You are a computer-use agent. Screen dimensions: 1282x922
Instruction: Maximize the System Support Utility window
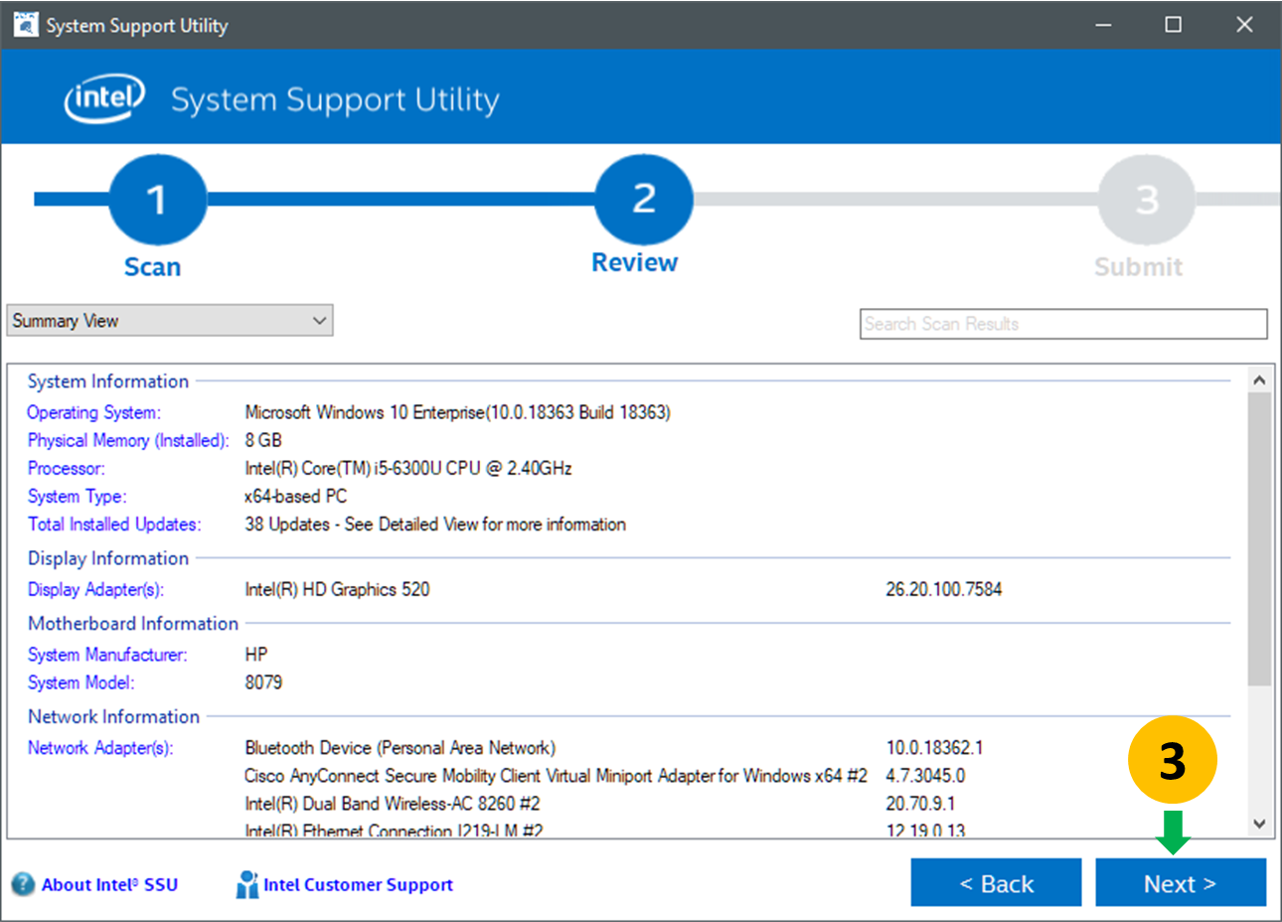point(1173,25)
